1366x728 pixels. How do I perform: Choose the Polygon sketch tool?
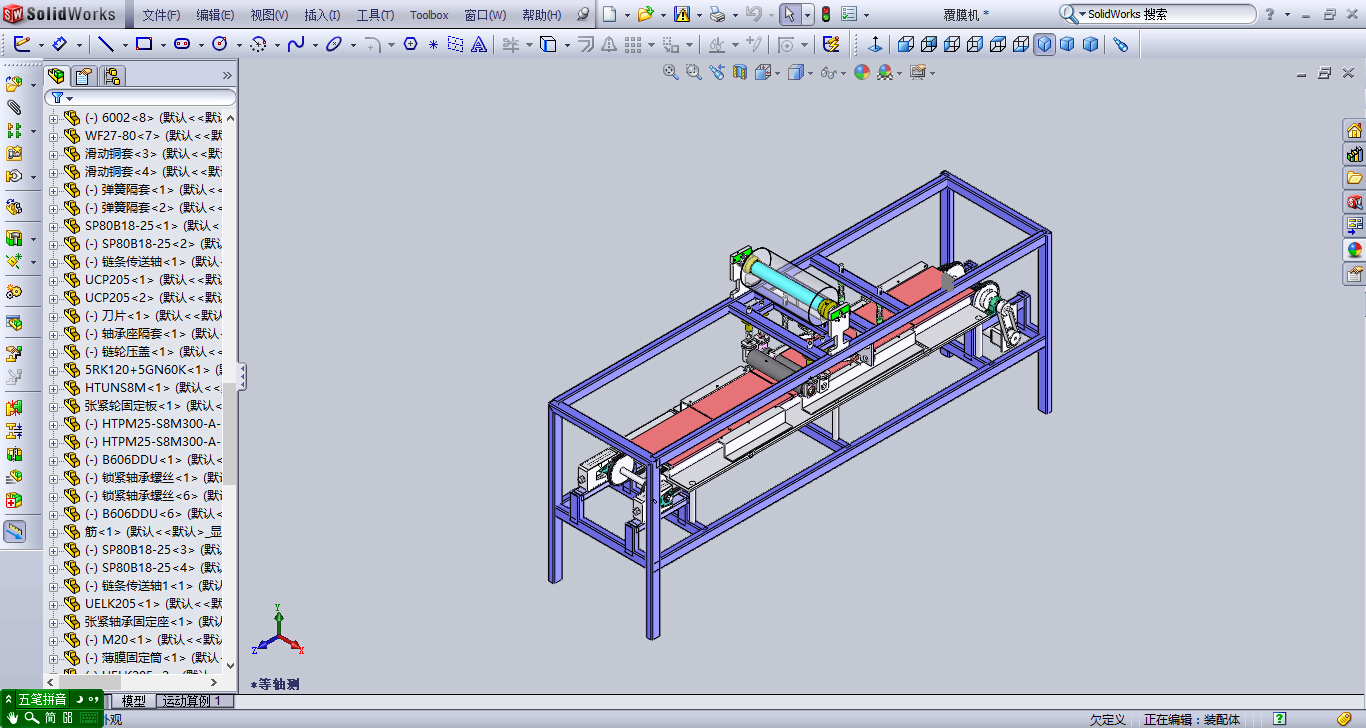[x=410, y=44]
